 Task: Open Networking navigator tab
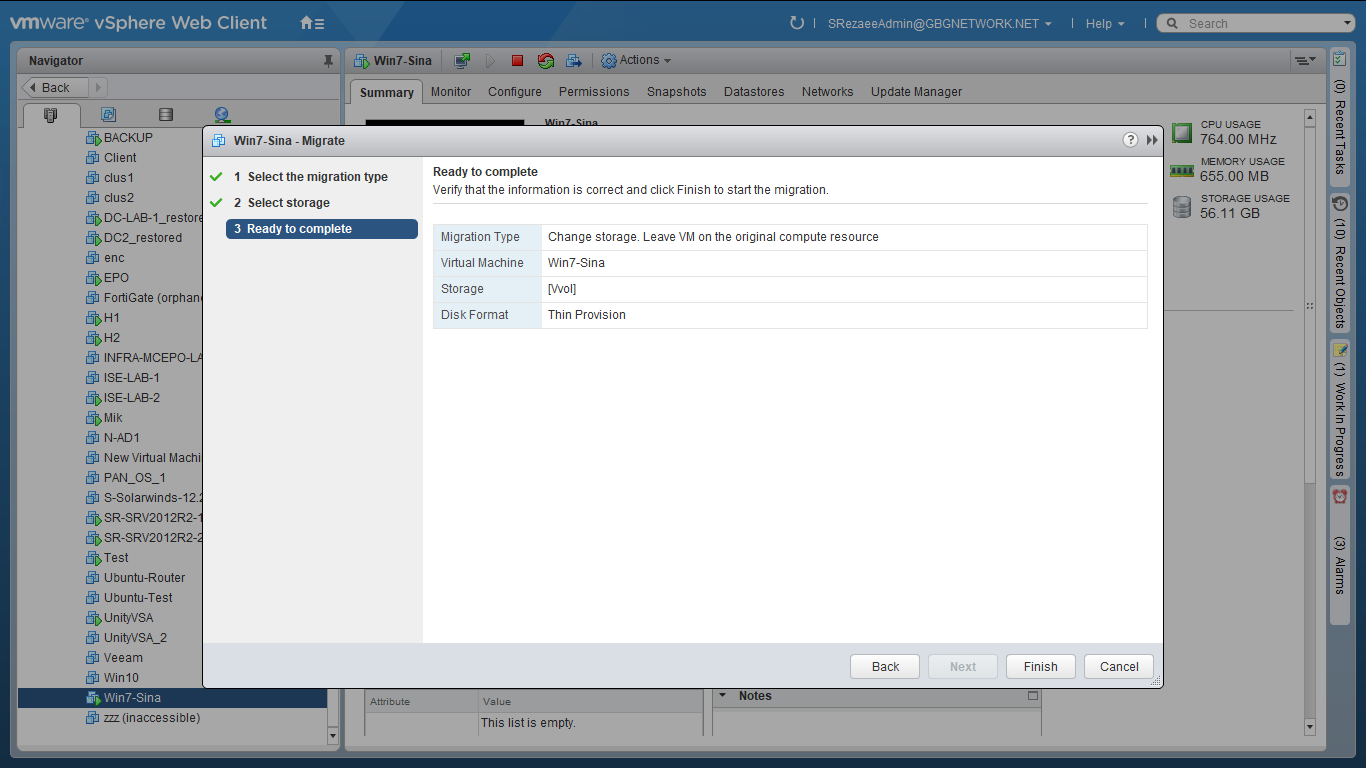click(x=222, y=115)
